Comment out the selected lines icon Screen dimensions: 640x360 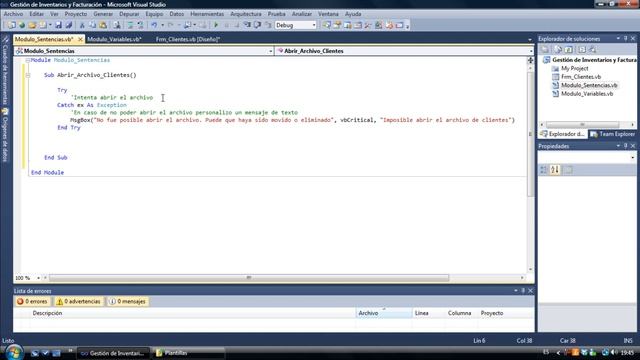click(x=130, y=25)
